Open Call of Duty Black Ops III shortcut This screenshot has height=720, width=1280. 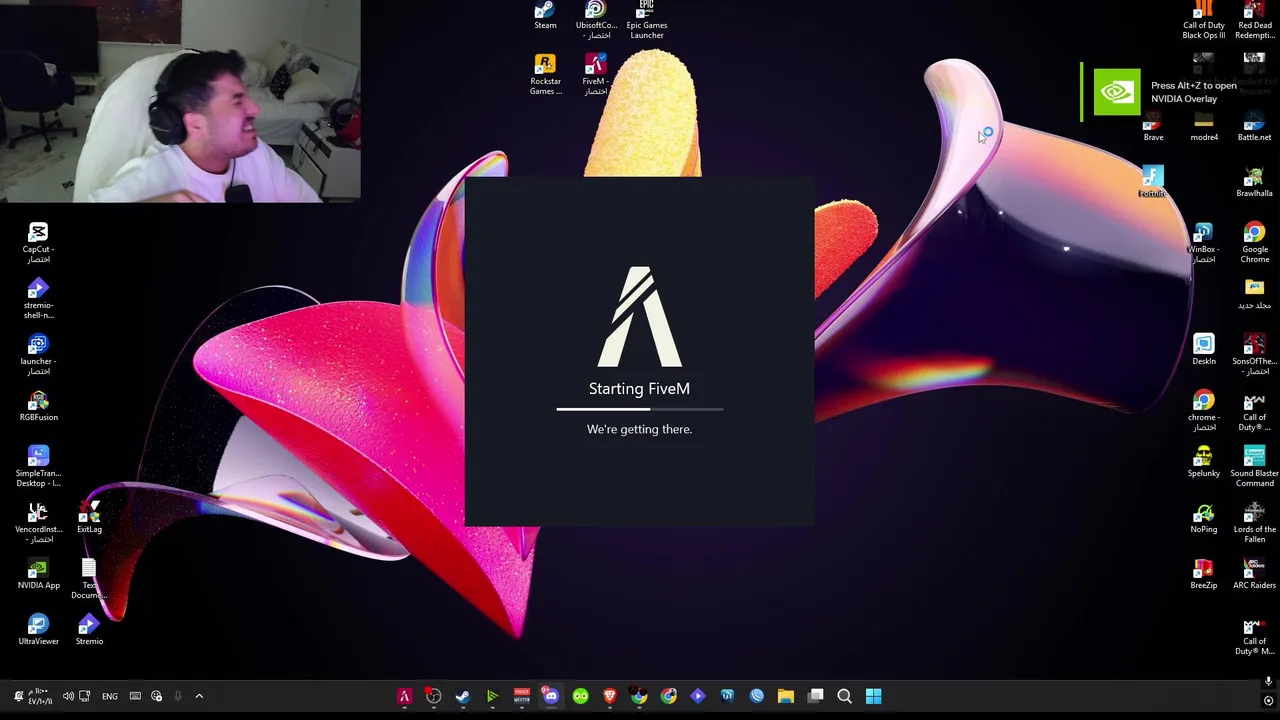(x=1203, y=20)
